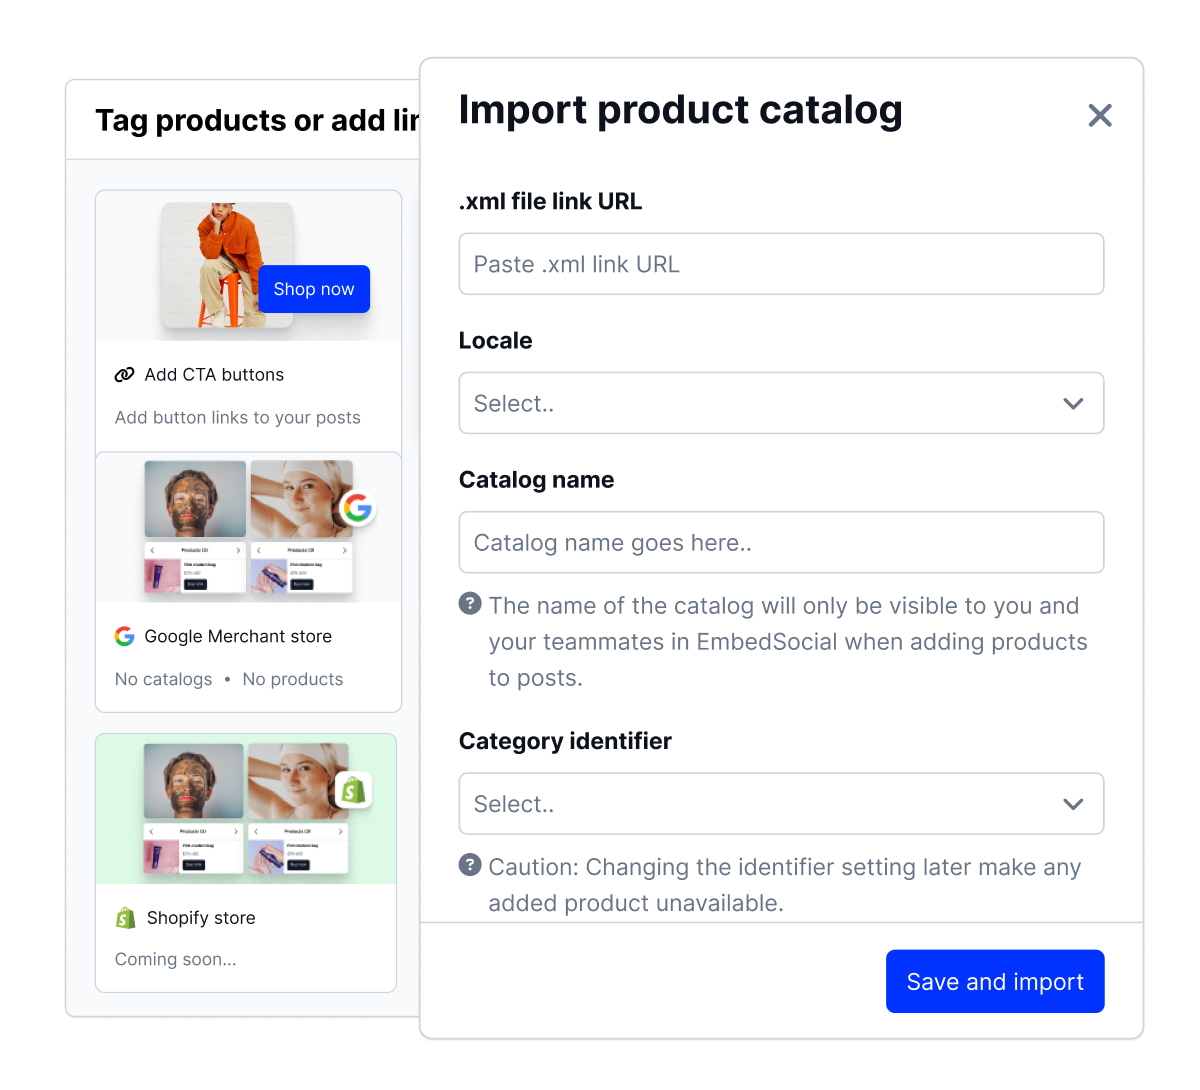The width and height of the screenshot is (1200, 1090).
Task: Expand the Category identifier dropdown
Action: [x=781, y=803]
